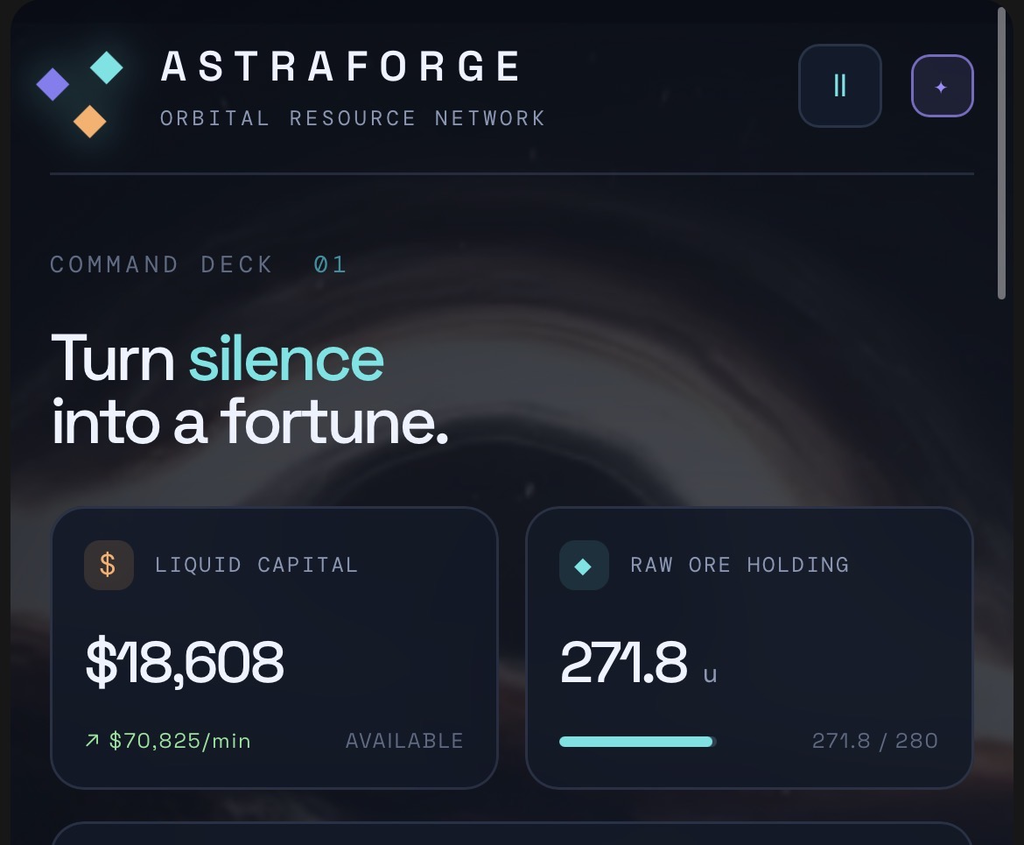This screenshot has height=845, width=1024.
Task: Click the $18,608 capital value
Action: point(185,662)
